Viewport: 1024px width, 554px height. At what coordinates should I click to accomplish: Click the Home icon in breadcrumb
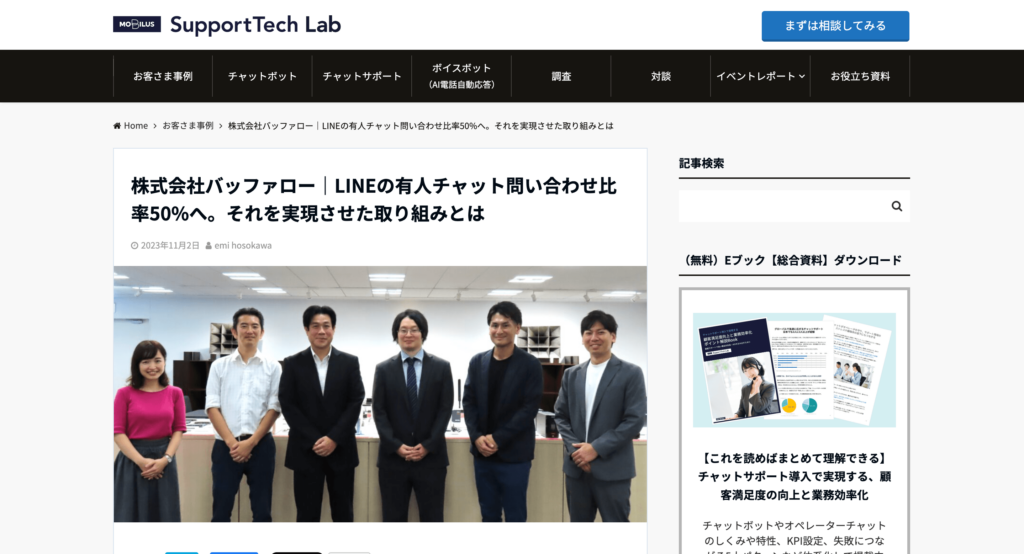pos(117,126)
